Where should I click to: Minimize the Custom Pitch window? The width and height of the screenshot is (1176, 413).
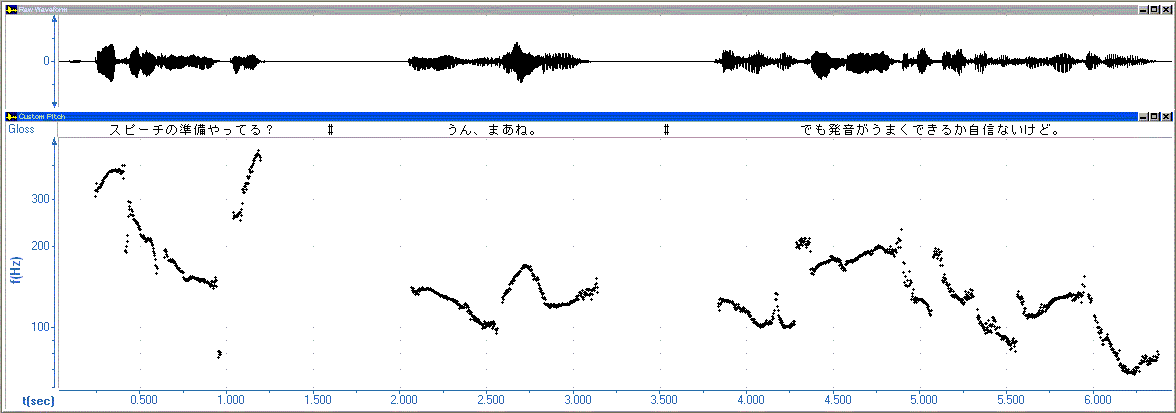coord(1143,117)
